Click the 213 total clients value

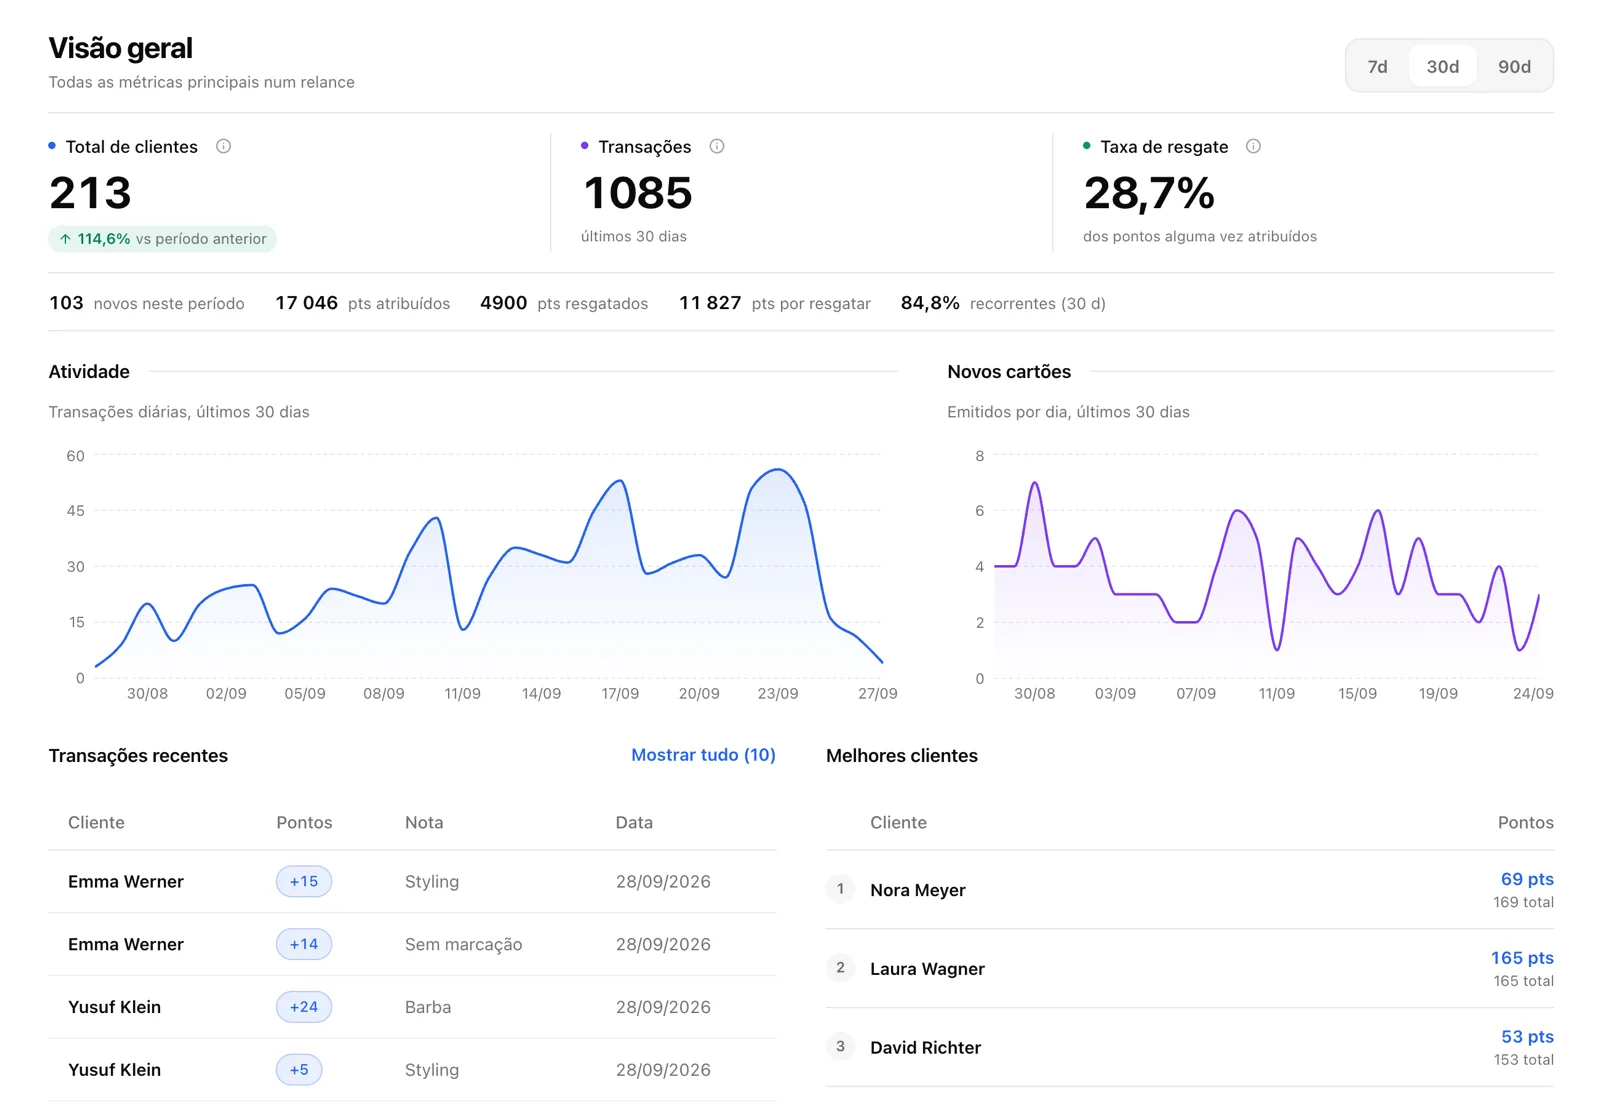tap(90, 193)
